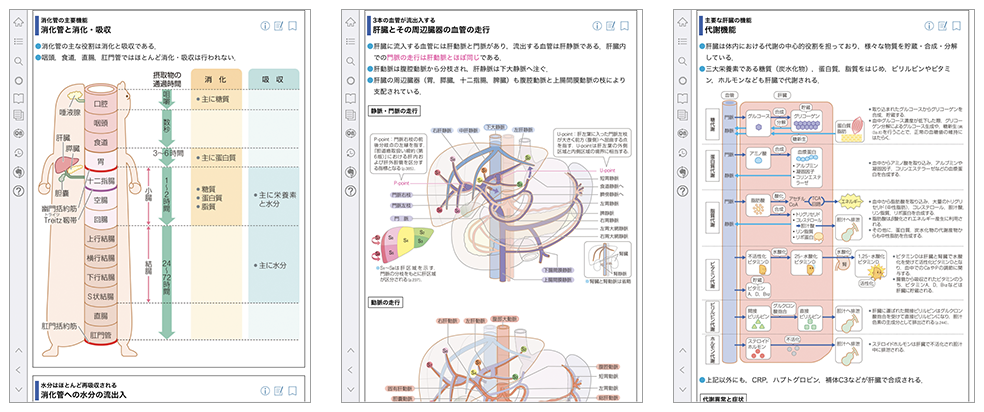Screen dimensions: 984x412
Task: Click the 消化 column header in the digestion table
Action: pyautogui.click(x=216, y=82)
